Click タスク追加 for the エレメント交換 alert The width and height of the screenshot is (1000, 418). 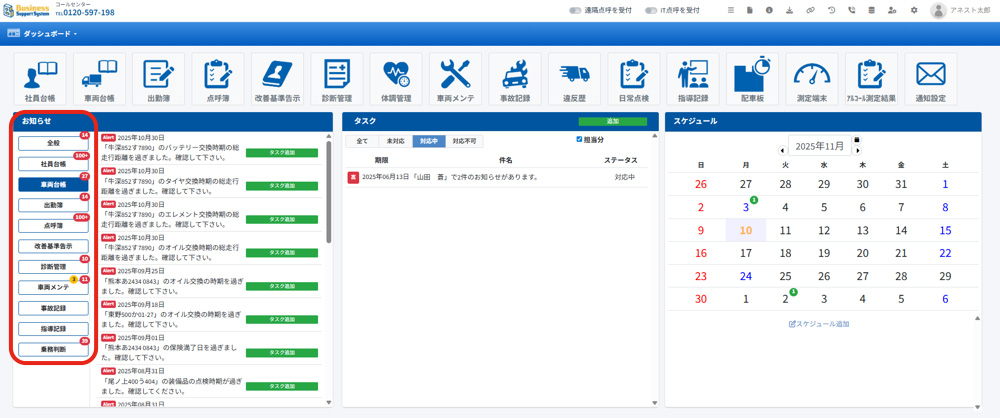coord(281,219)
